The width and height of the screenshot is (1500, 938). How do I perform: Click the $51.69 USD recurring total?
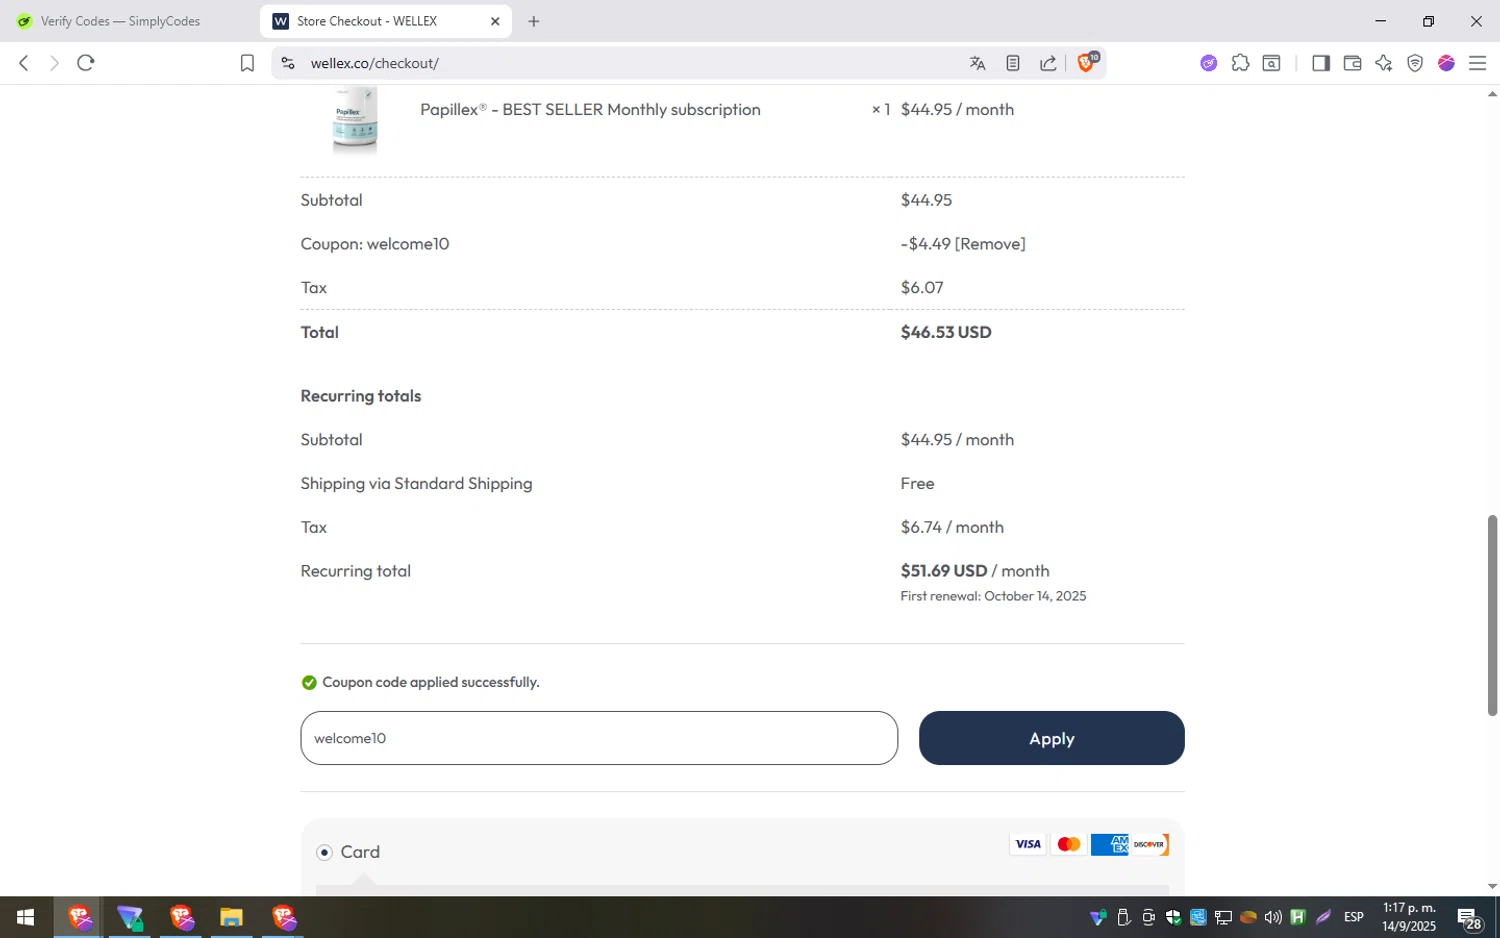click(944, 571)
